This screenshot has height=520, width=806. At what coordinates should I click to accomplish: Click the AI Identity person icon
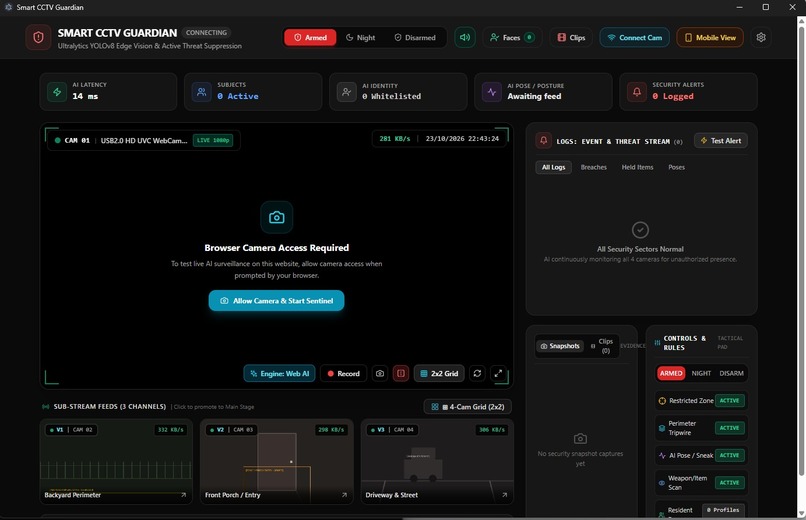(347, 92)
